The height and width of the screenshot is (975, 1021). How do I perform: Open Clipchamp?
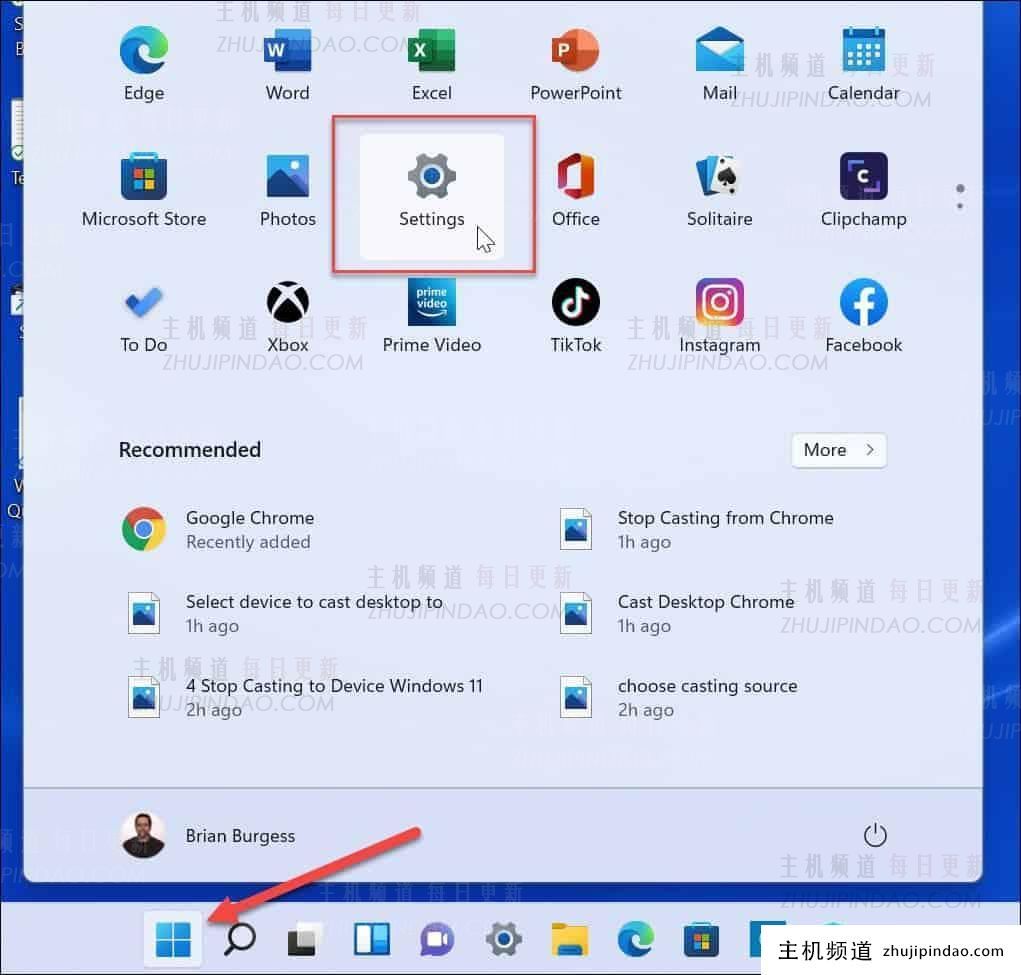(x=863, y=186)
